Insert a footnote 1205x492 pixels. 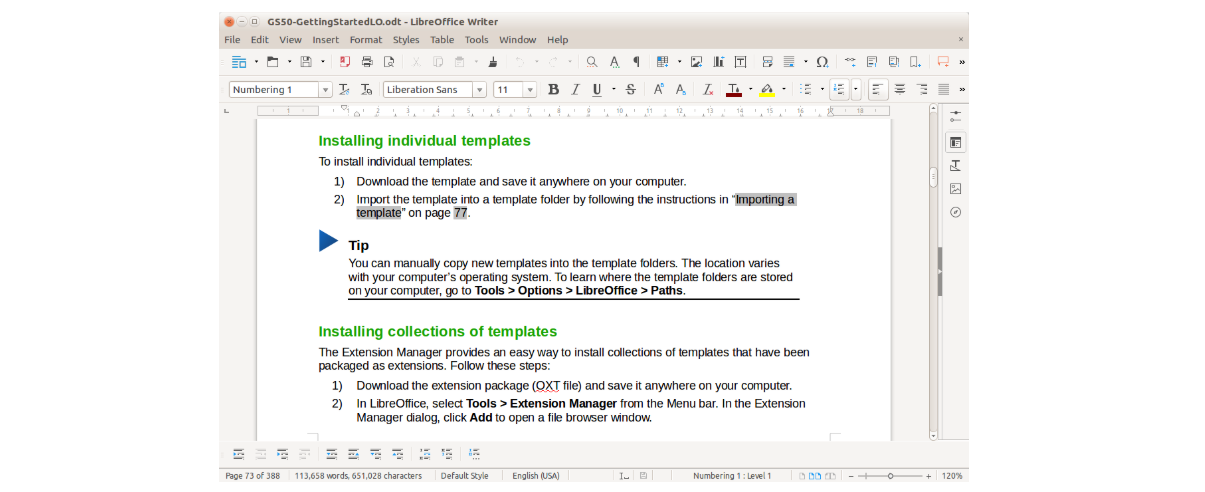pos(872,62)
